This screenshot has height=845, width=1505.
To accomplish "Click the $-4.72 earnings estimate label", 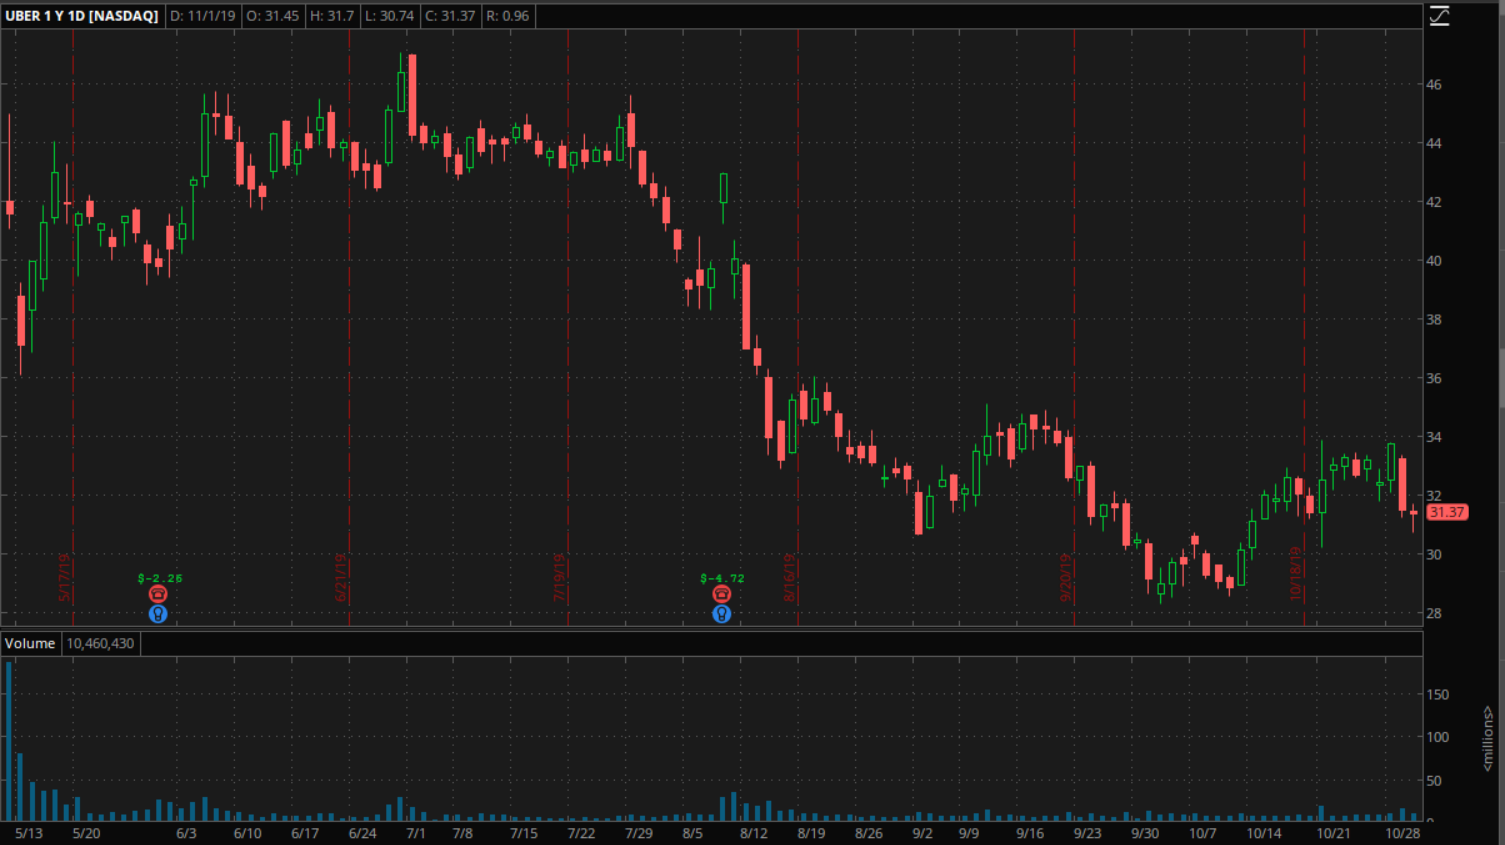I will pos(722,578).
